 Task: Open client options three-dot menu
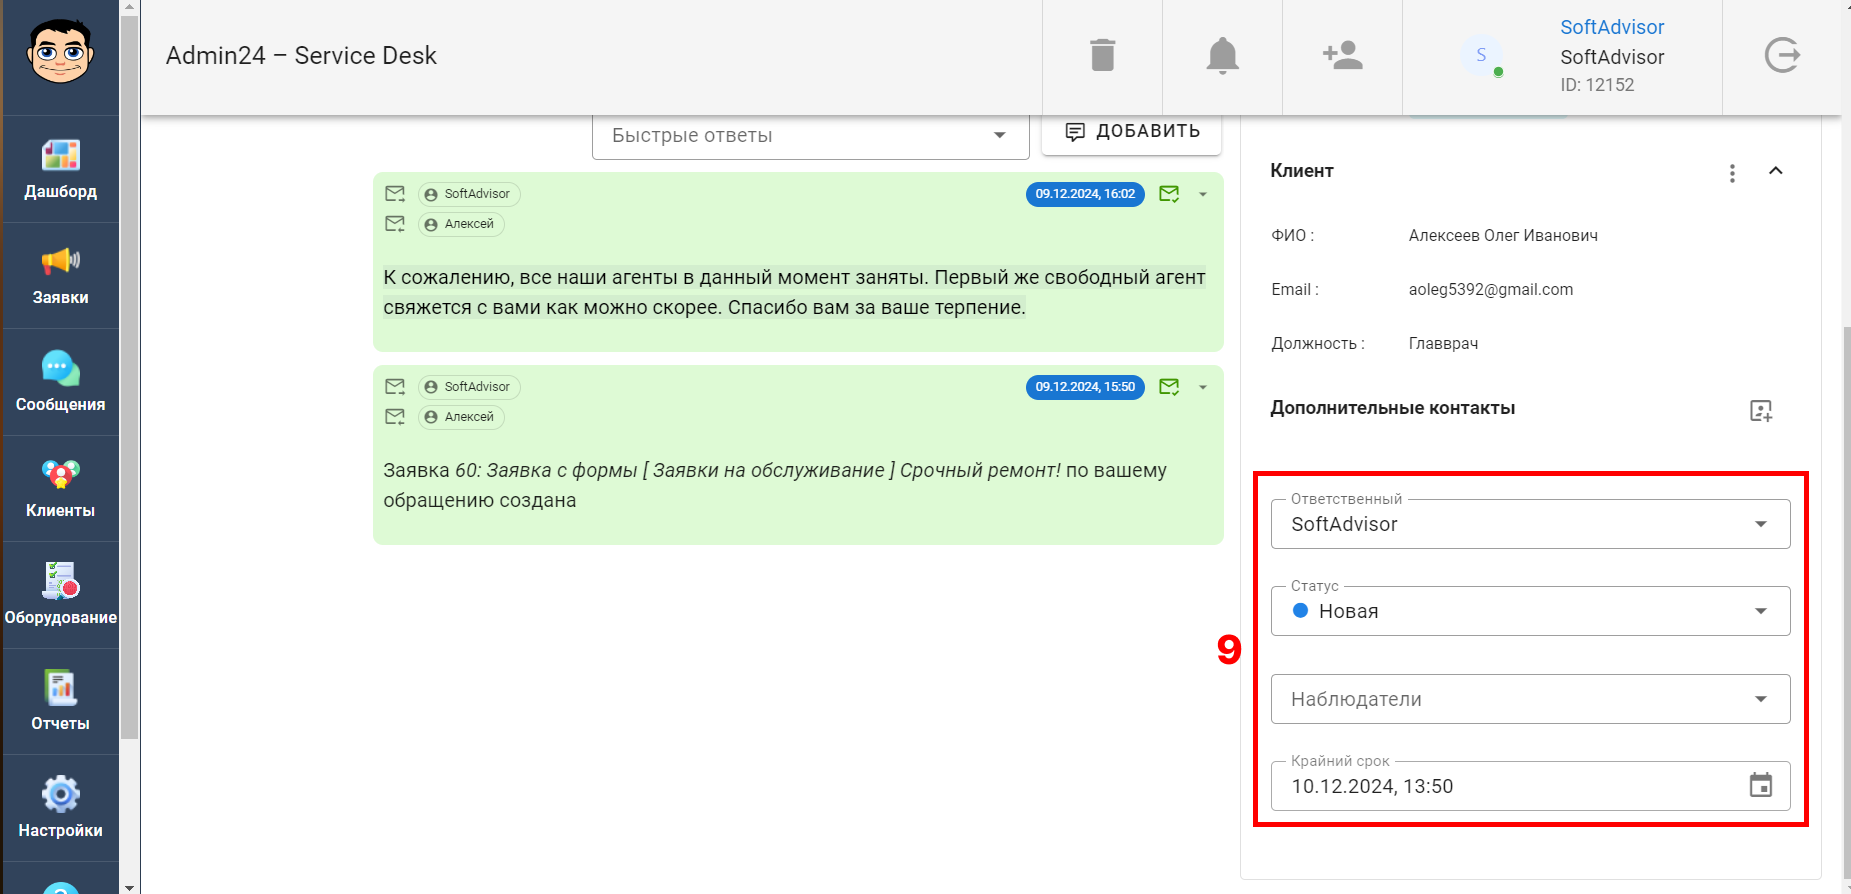[1732, 173]
